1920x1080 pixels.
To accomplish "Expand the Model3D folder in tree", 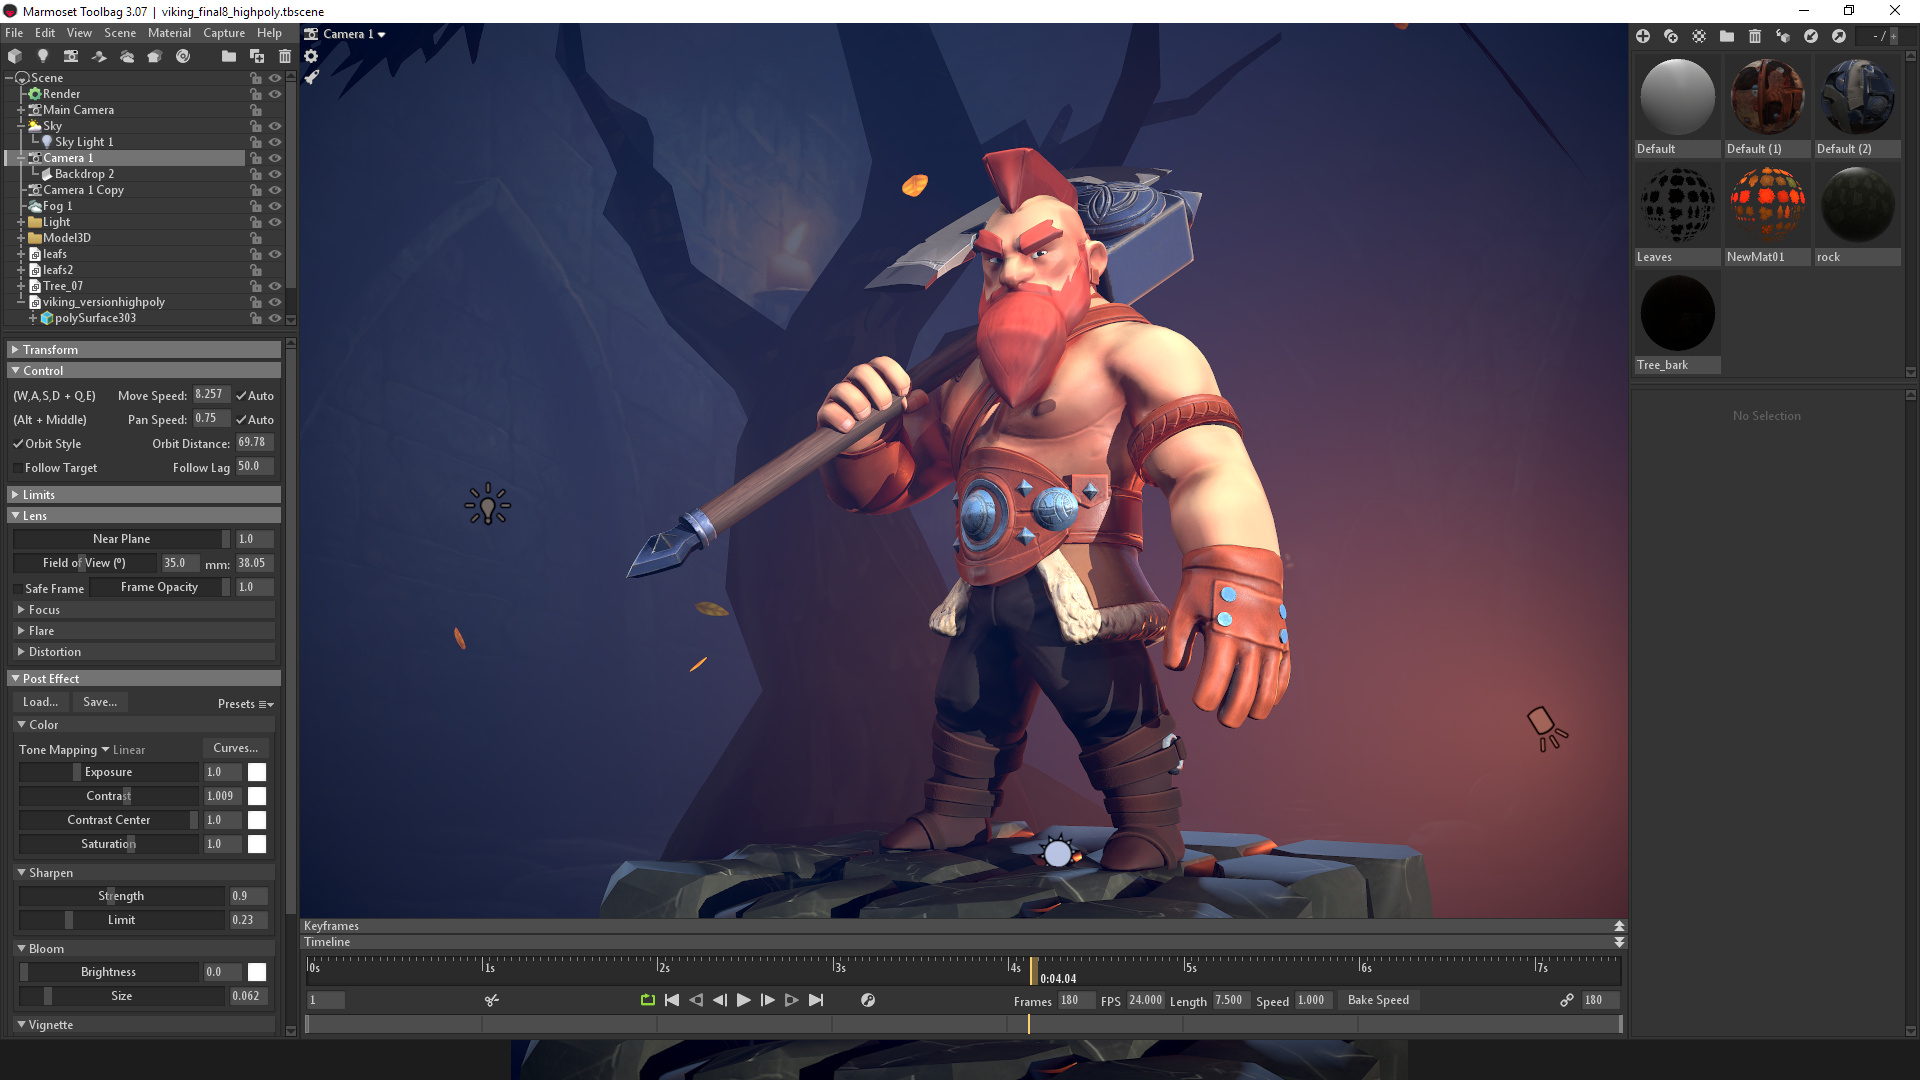I will [21, 238].
